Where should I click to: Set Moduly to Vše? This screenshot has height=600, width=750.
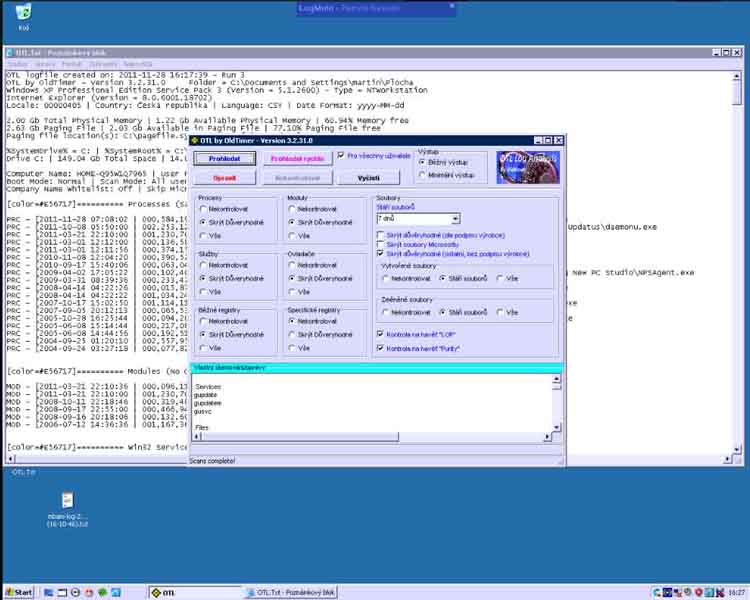(x=292, y=236)
